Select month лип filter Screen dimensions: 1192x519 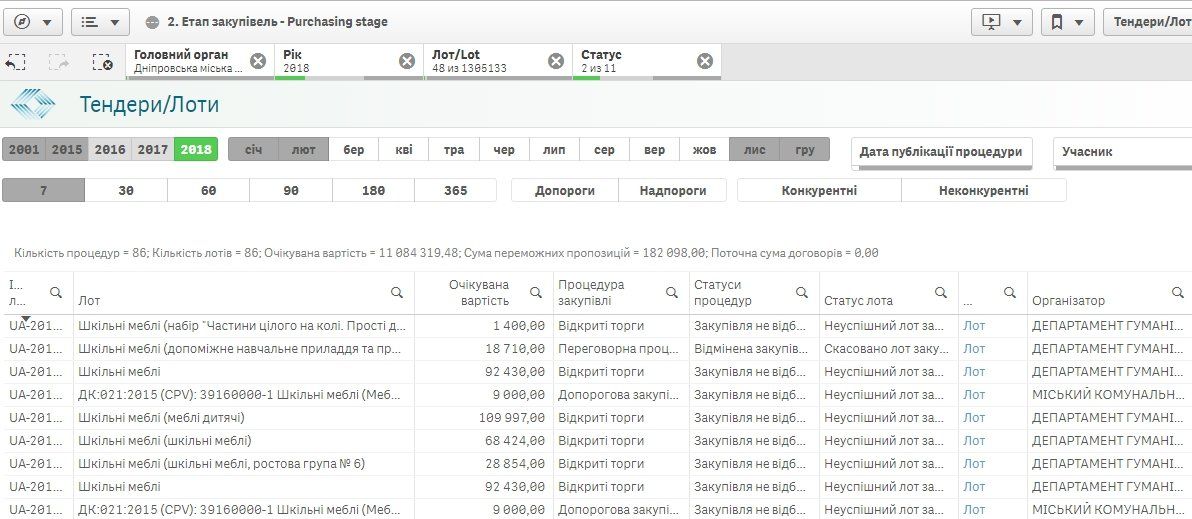click(554, 150)
